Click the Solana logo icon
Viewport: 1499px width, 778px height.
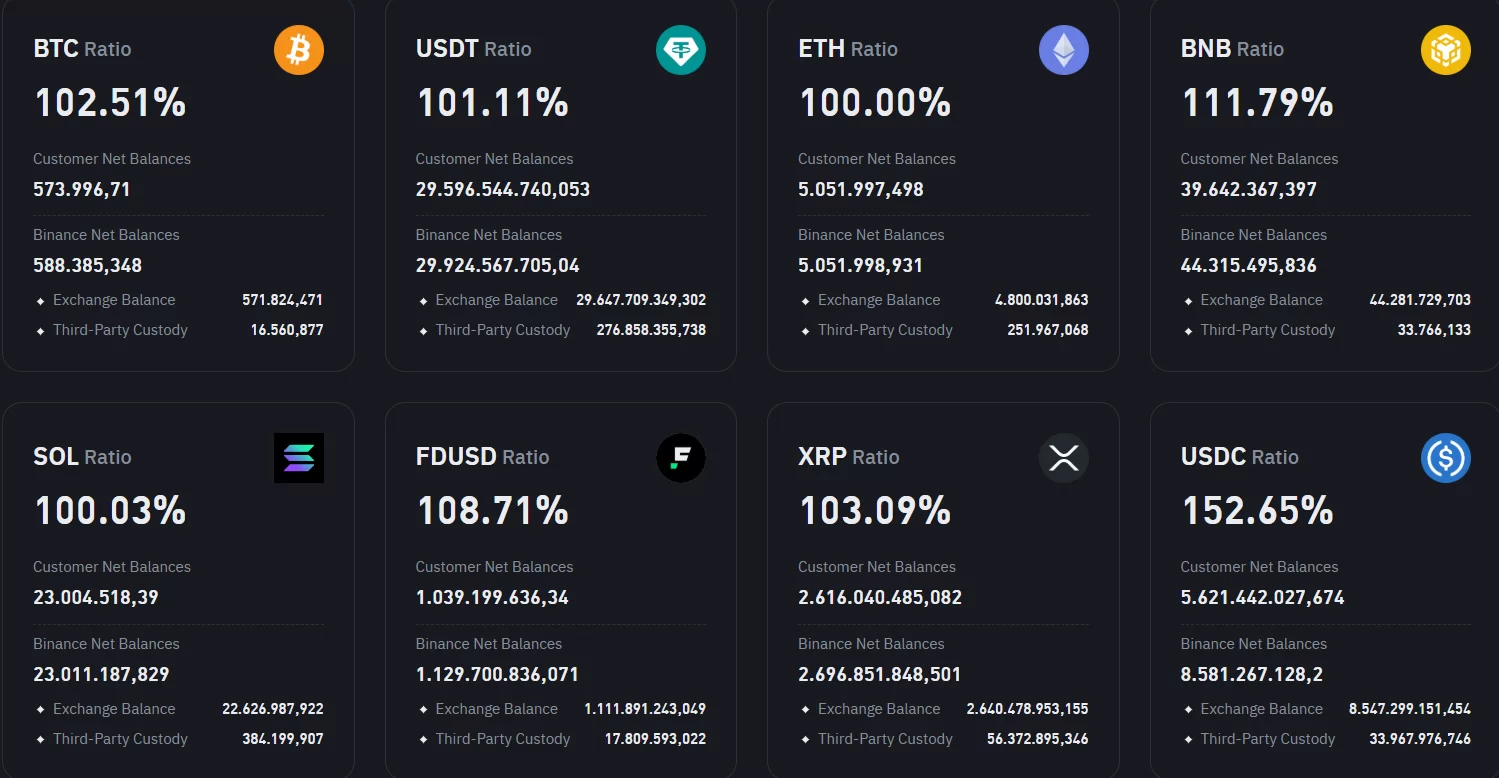pos(299,458)
